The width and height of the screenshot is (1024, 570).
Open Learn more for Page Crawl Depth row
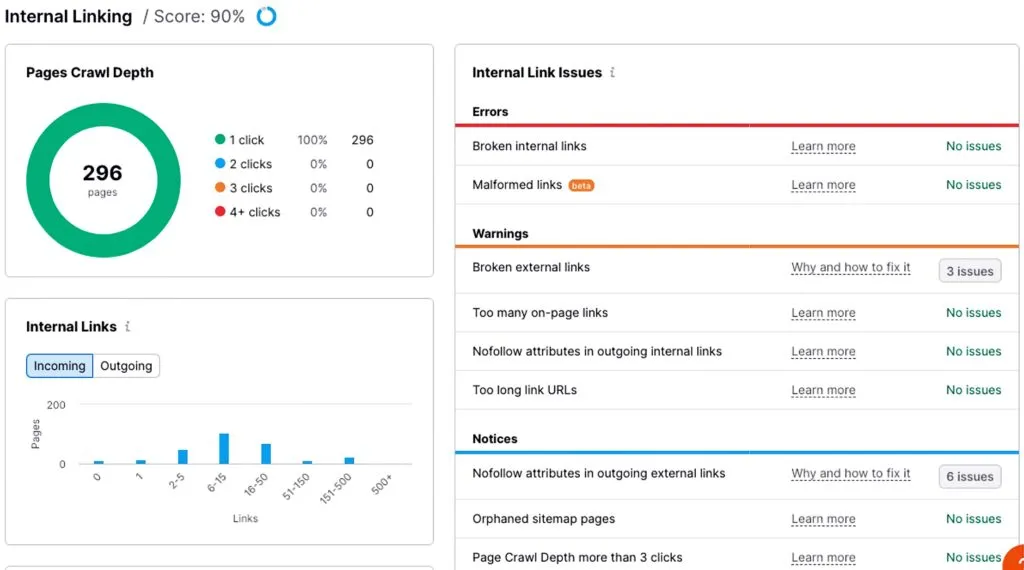click(824, 558)
